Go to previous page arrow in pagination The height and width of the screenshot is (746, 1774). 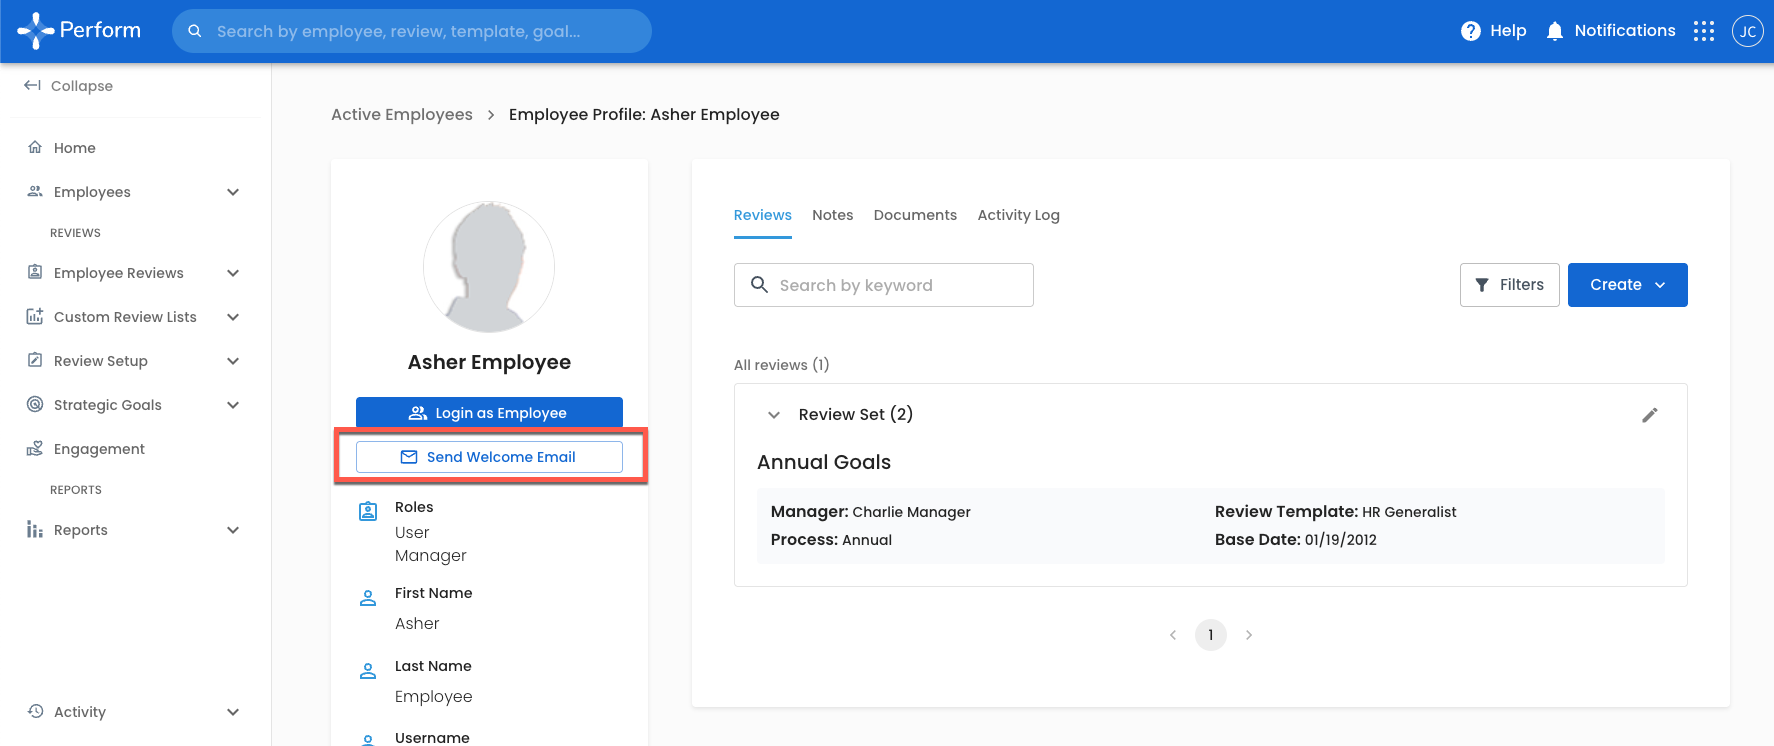(1173, 635)
